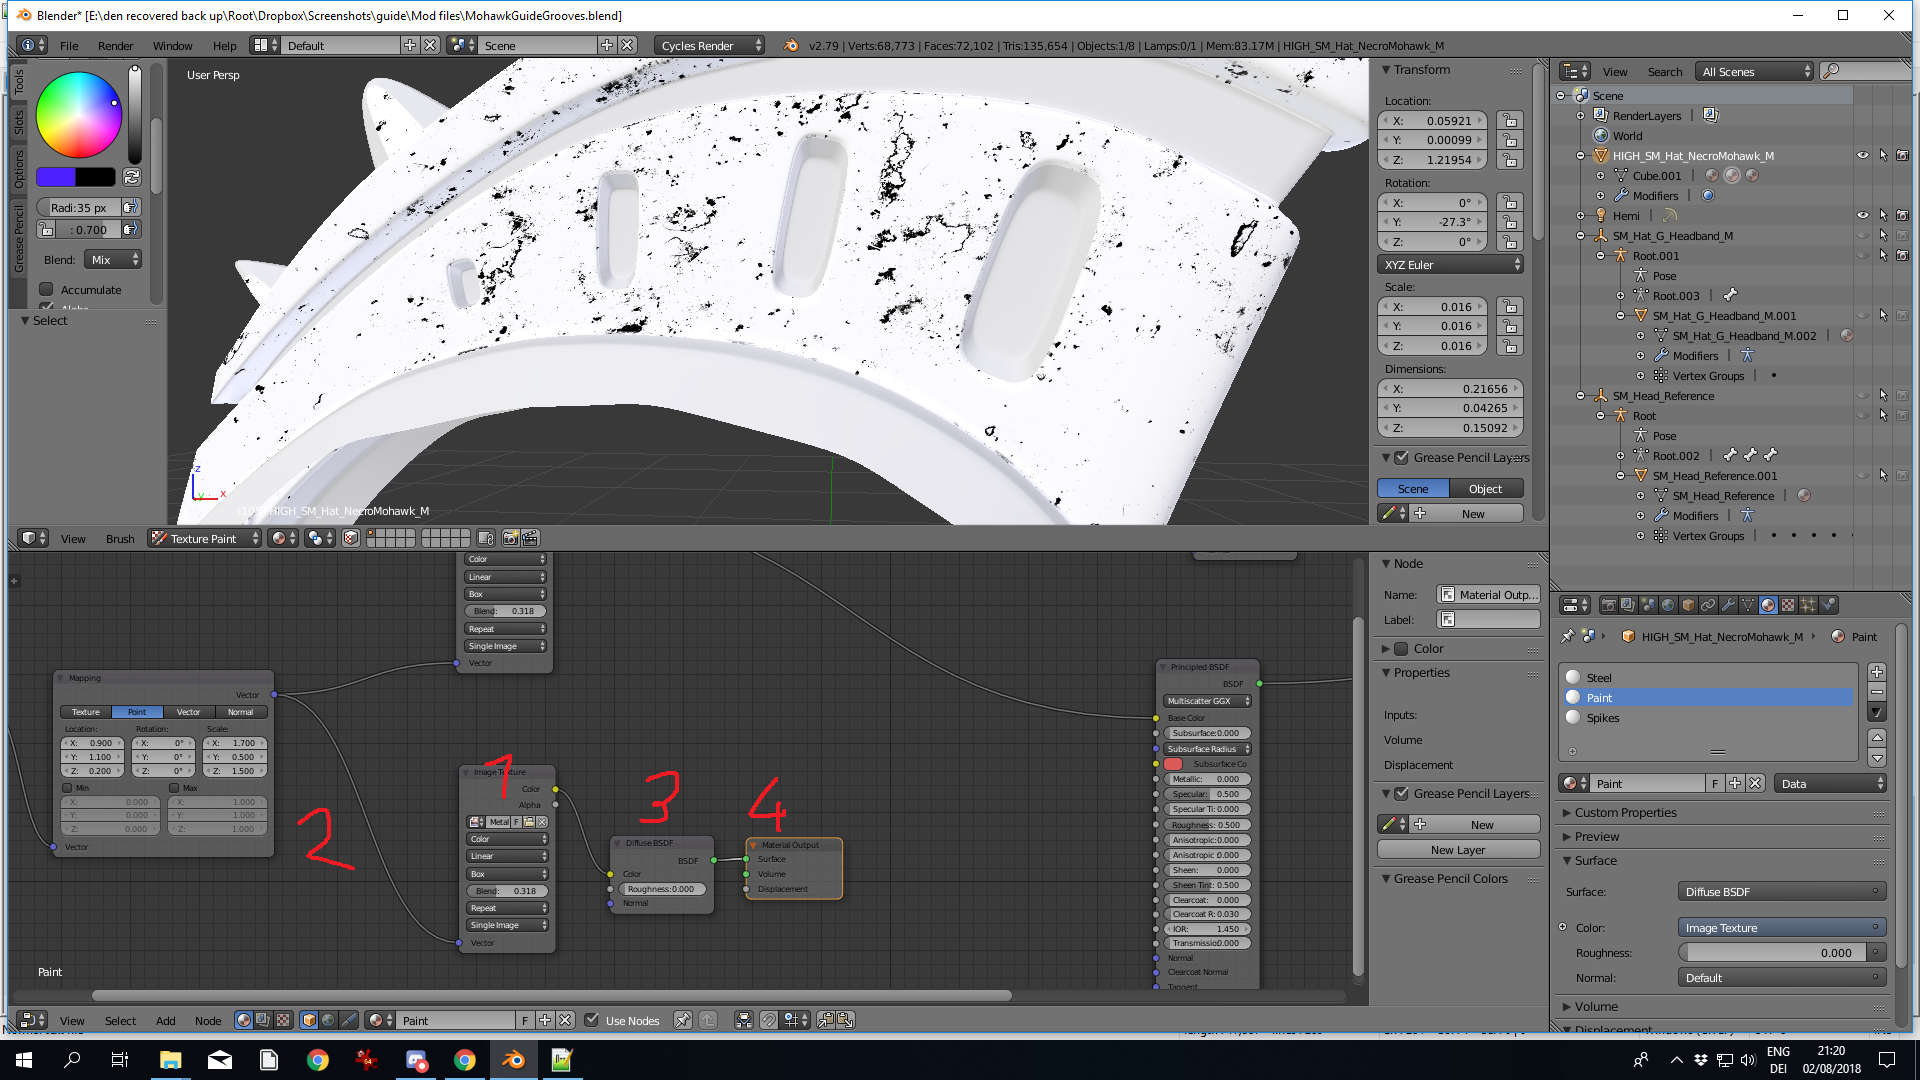1920x1080 pixels.
Task: Open the Particles properties tab
Action: tap(1808, 605)
